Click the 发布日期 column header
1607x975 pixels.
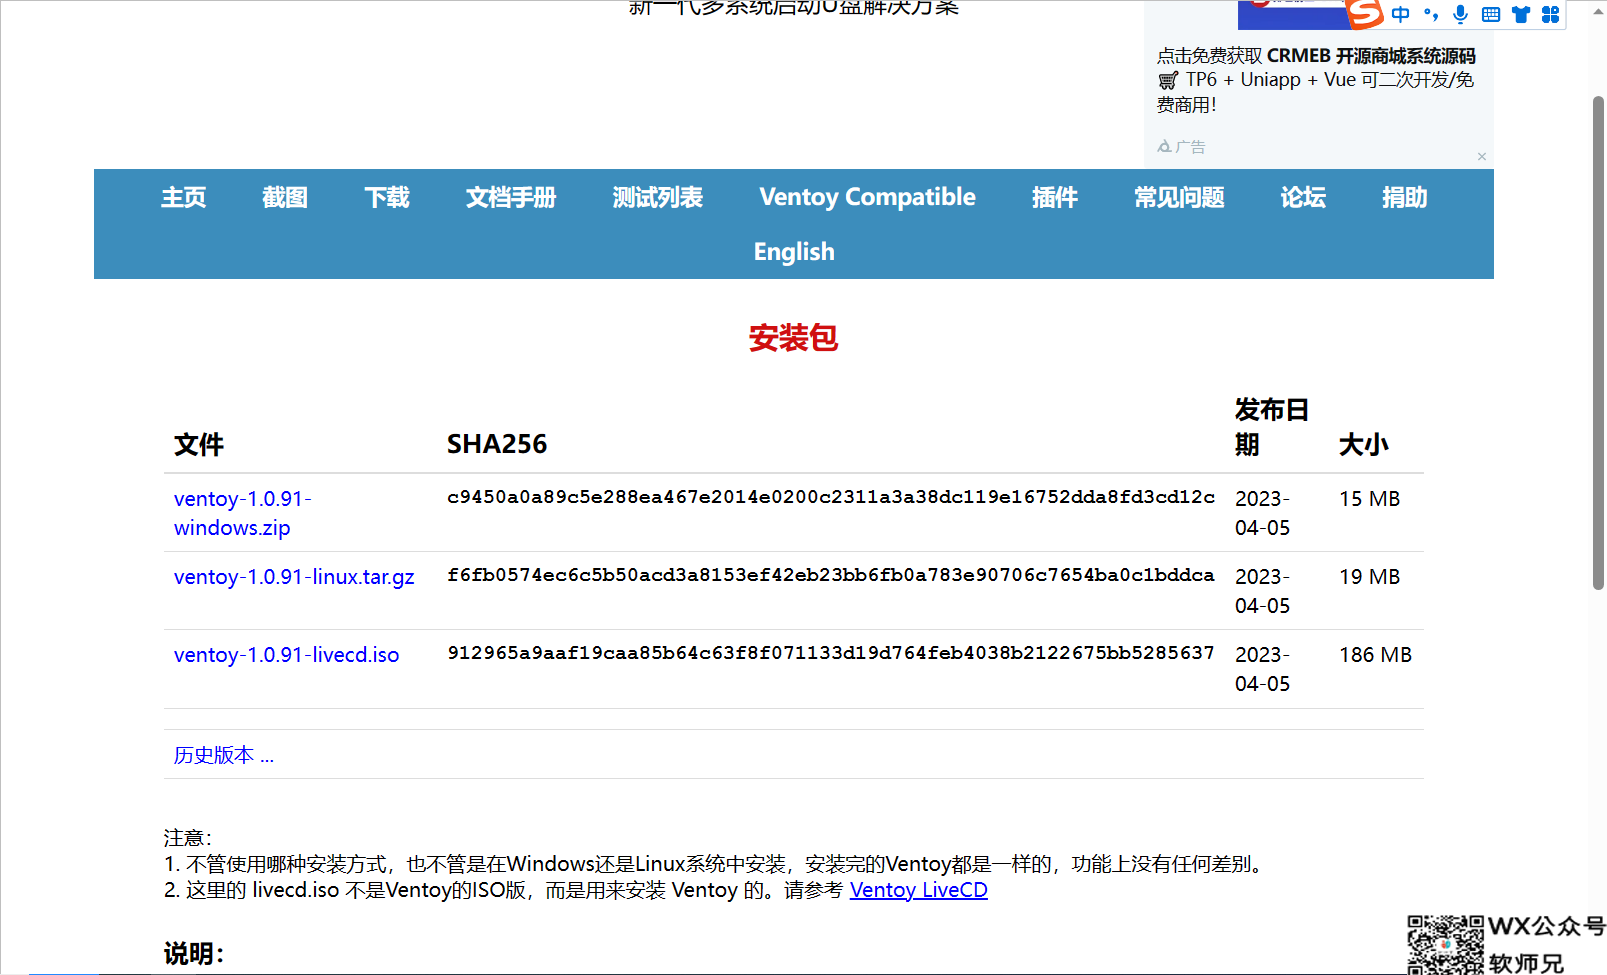(x=1272, y=427)
